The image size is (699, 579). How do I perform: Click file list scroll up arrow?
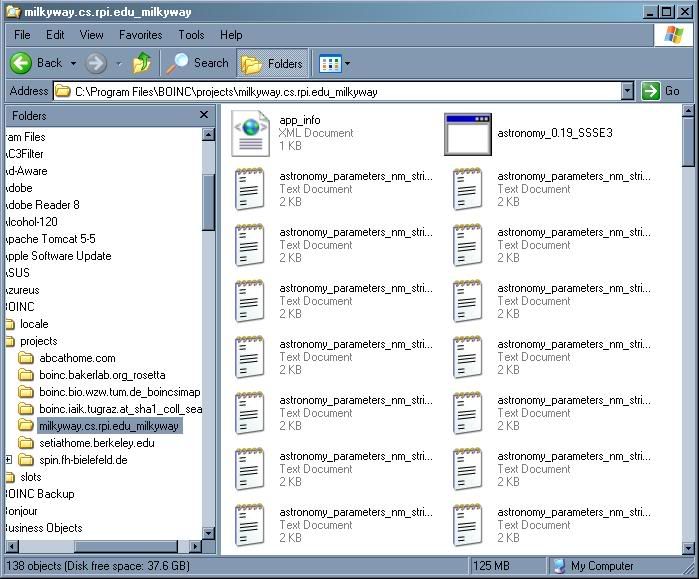click(x=688, y=111)
